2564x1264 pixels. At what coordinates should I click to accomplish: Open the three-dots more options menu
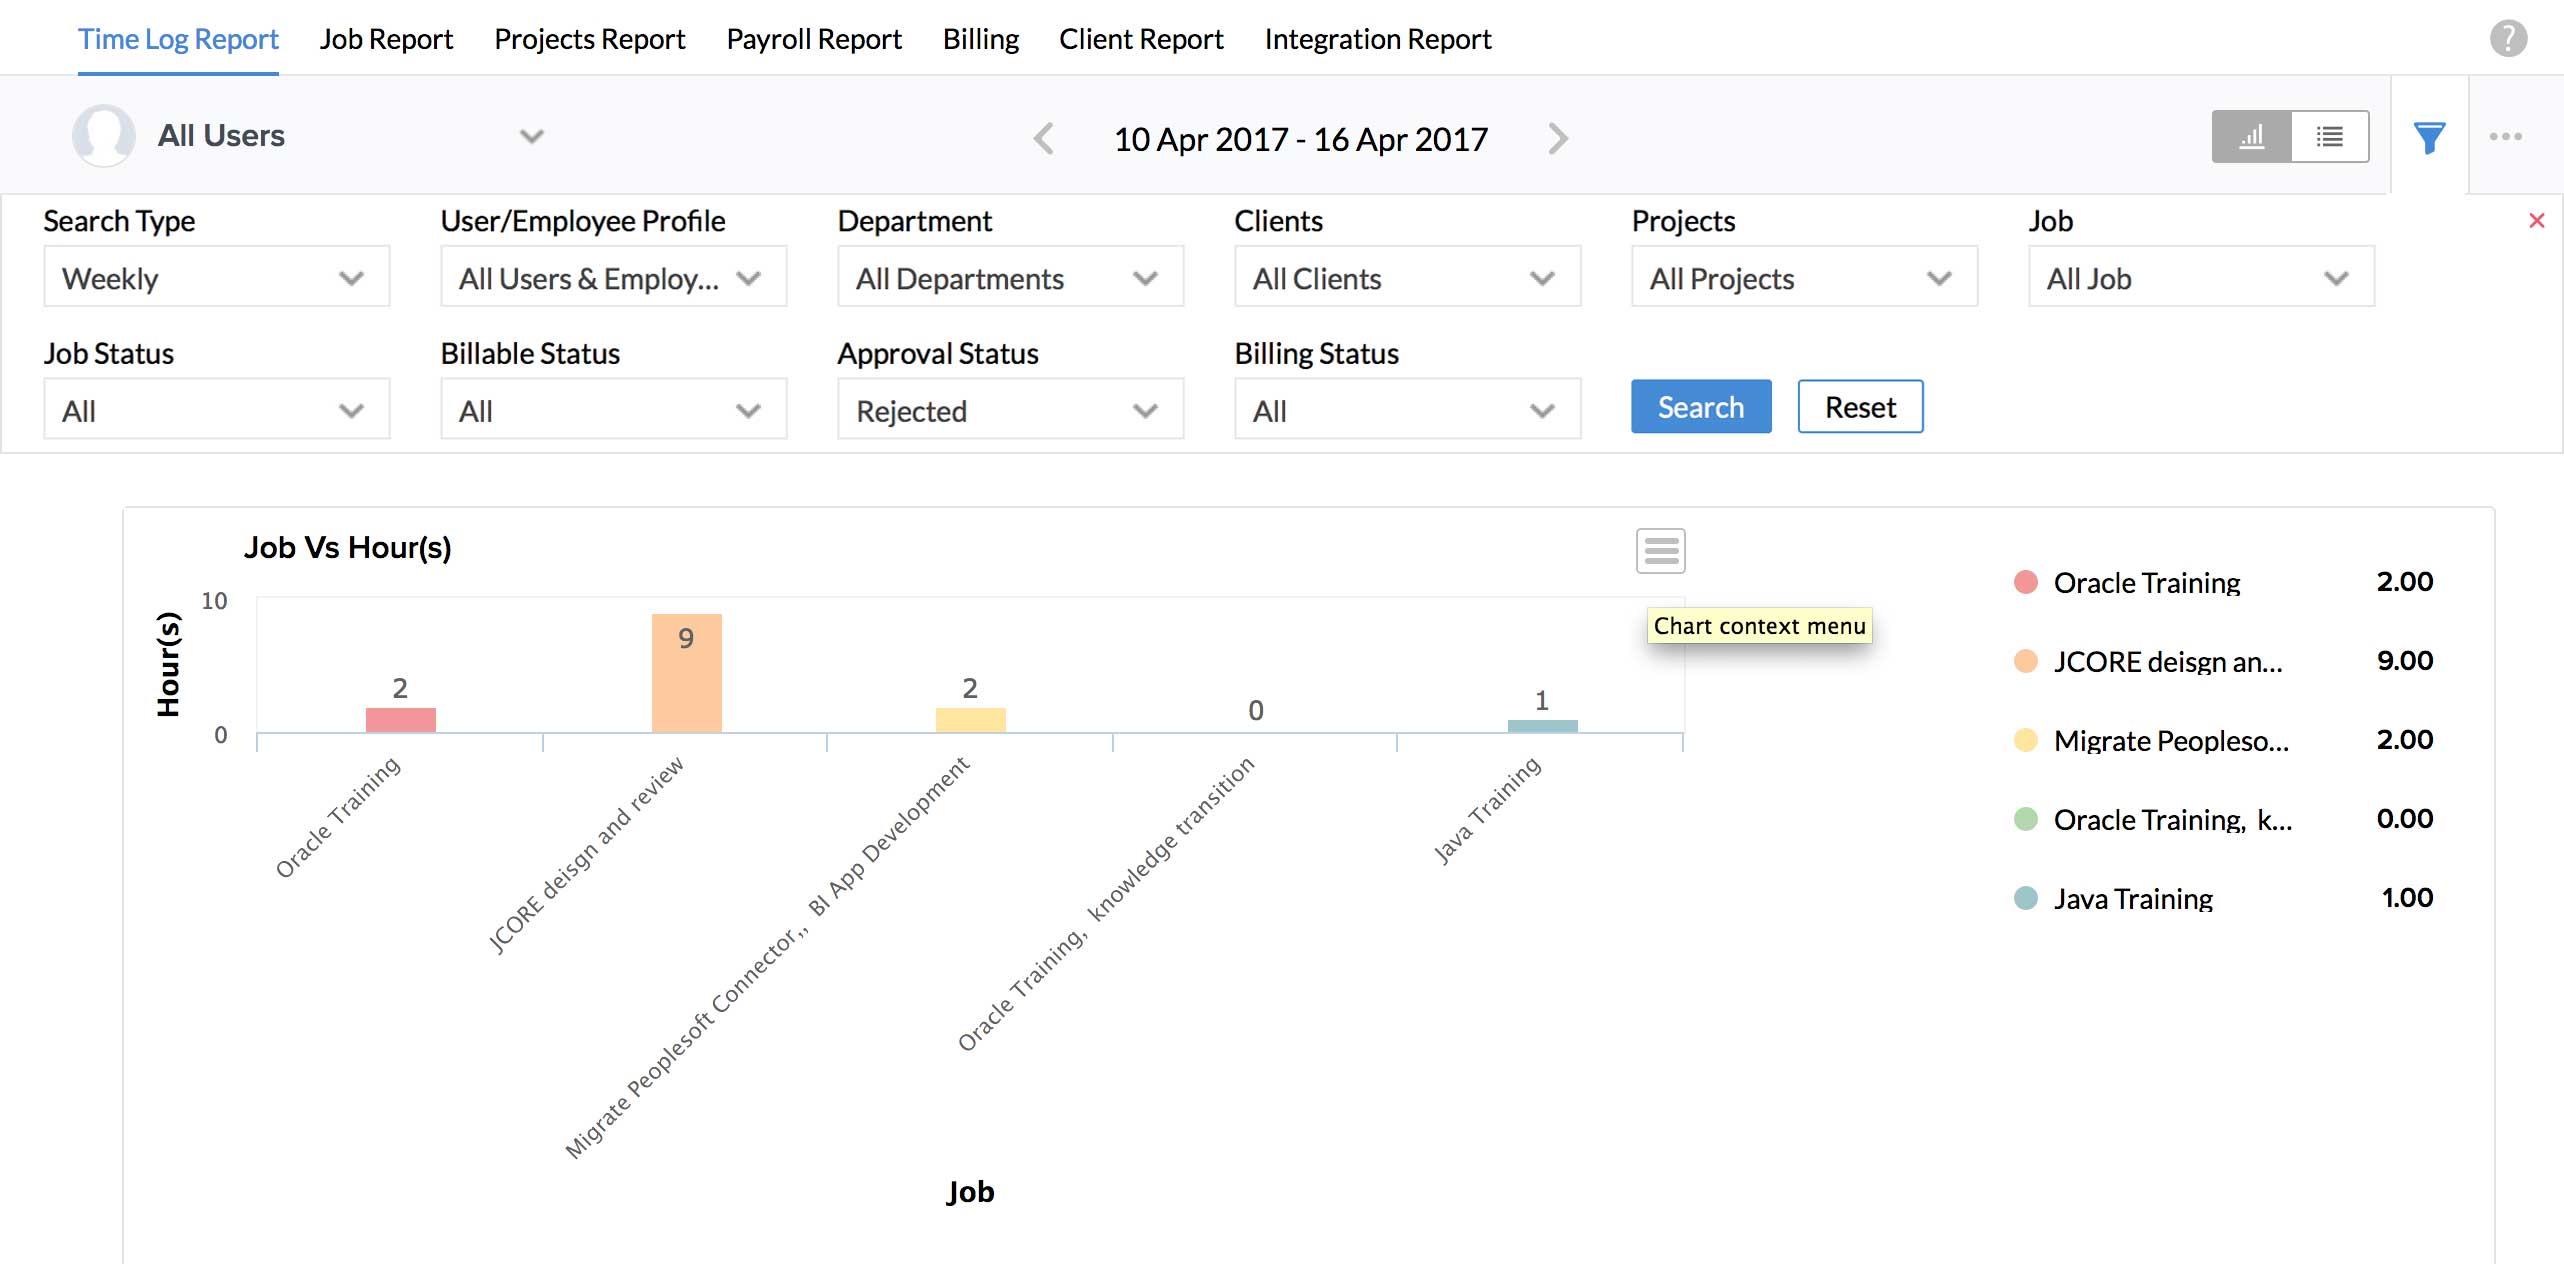pos(2505,137)
